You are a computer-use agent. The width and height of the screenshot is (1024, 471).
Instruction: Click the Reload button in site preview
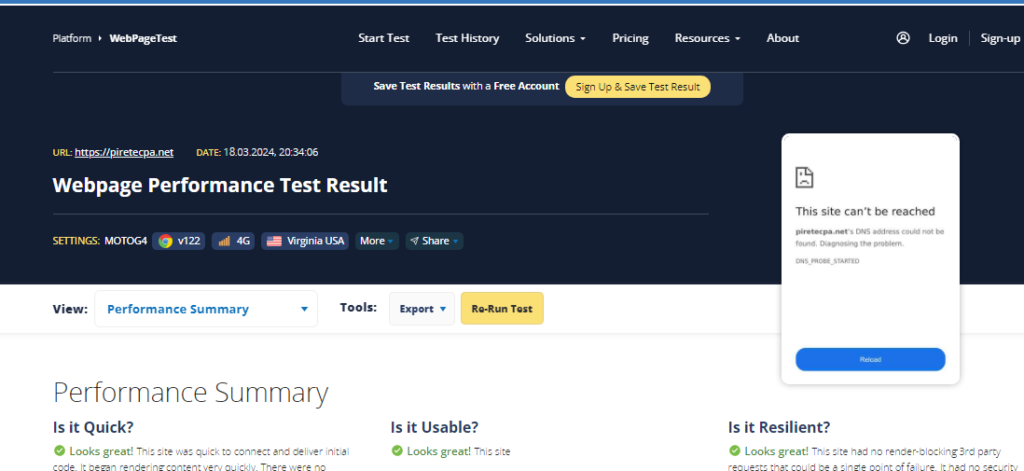point(870,359)
